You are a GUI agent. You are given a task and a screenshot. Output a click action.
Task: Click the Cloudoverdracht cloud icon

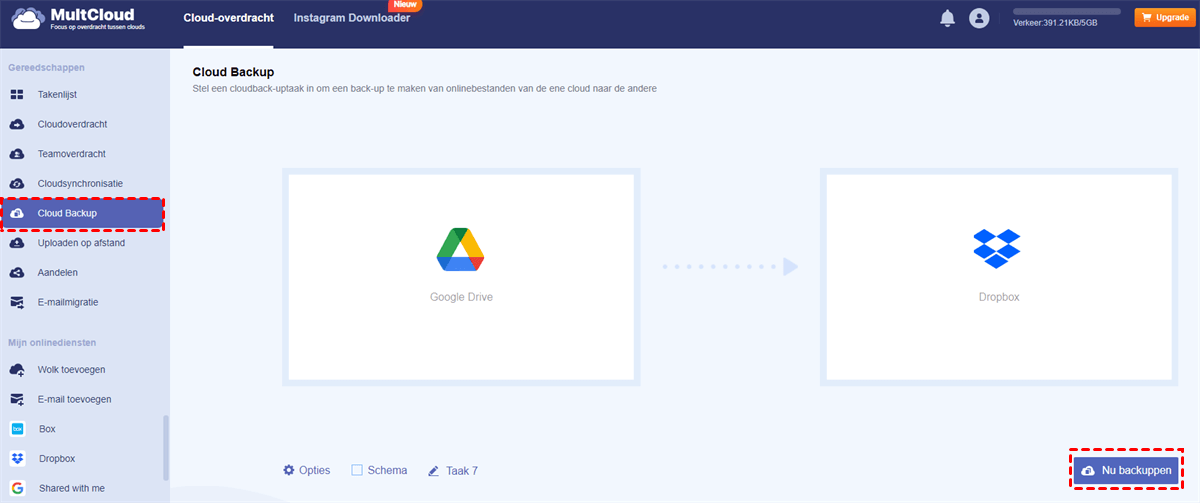pos(17,124)
